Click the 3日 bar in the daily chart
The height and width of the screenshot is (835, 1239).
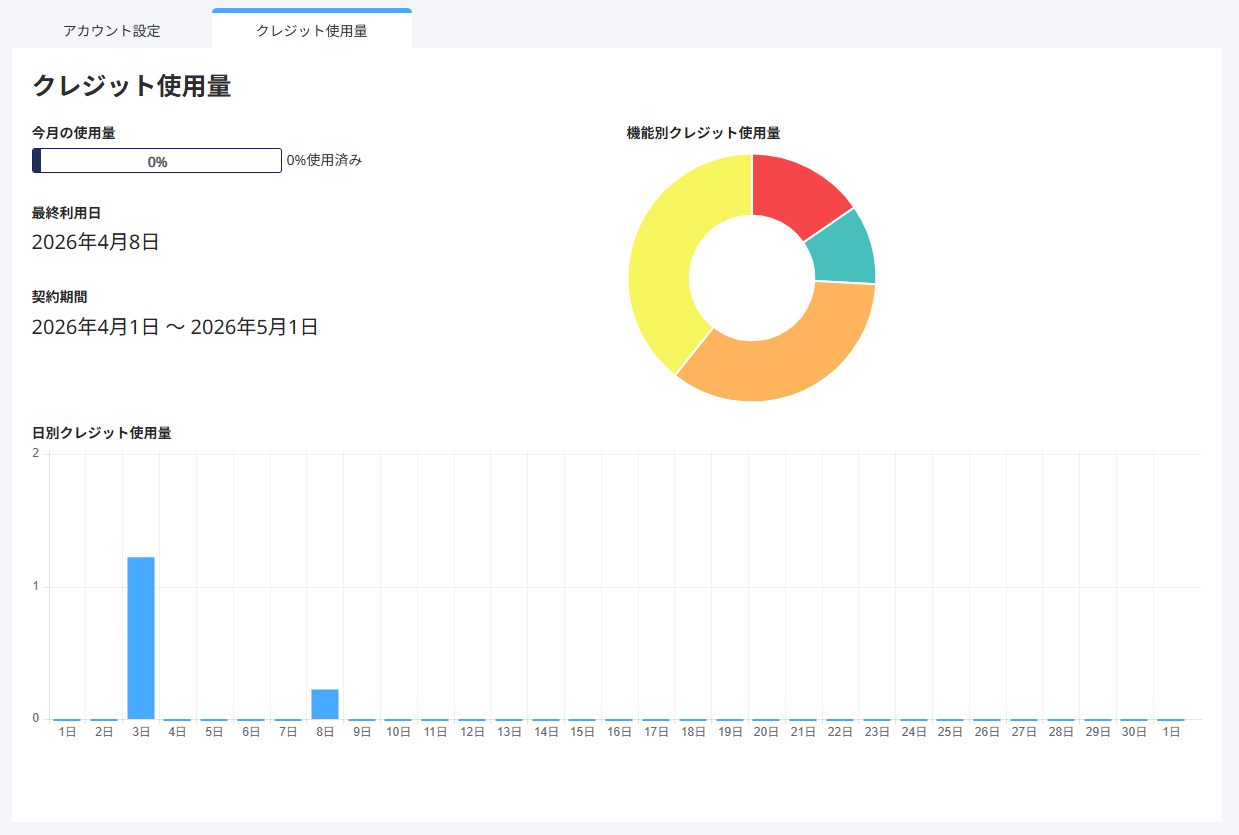click(x=141, y=638)
